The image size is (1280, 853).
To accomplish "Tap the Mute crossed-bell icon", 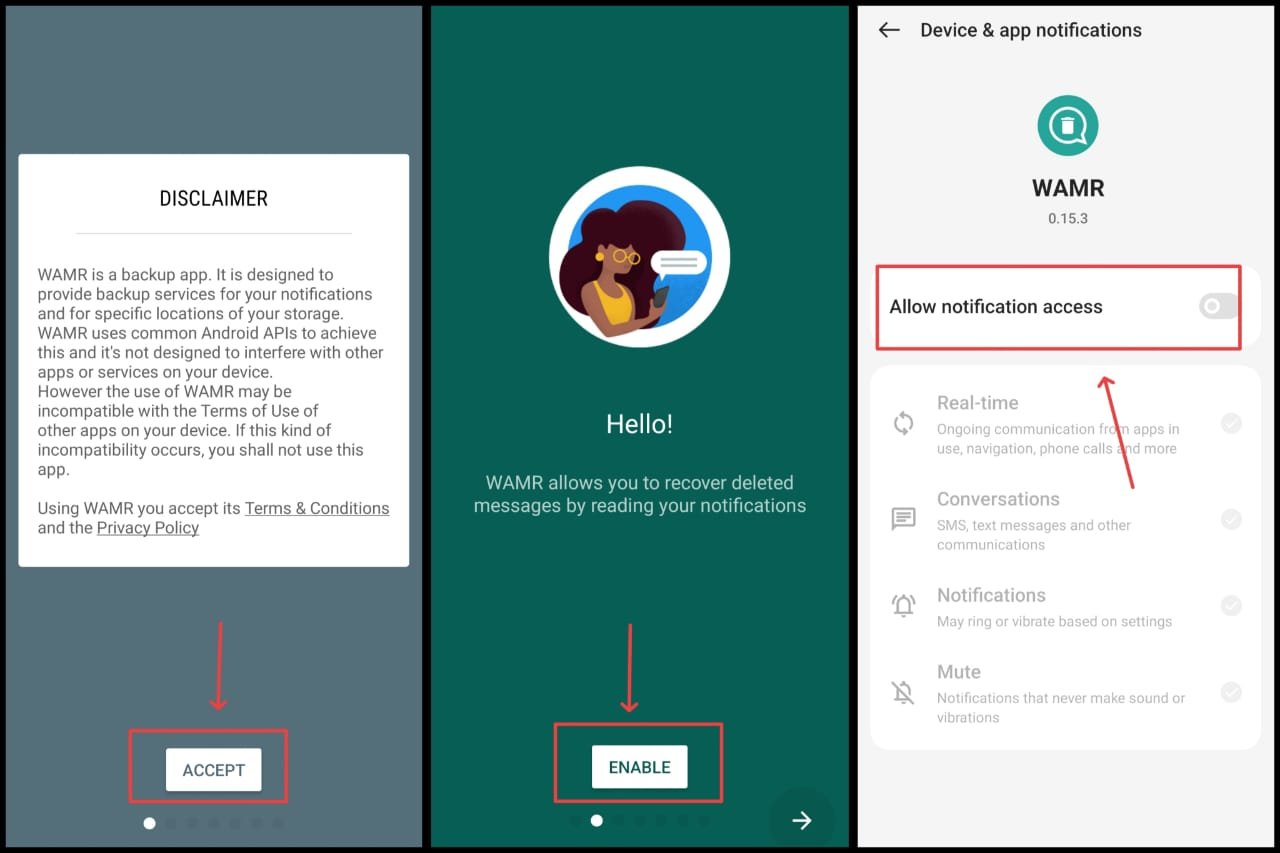I will point(903,692).
